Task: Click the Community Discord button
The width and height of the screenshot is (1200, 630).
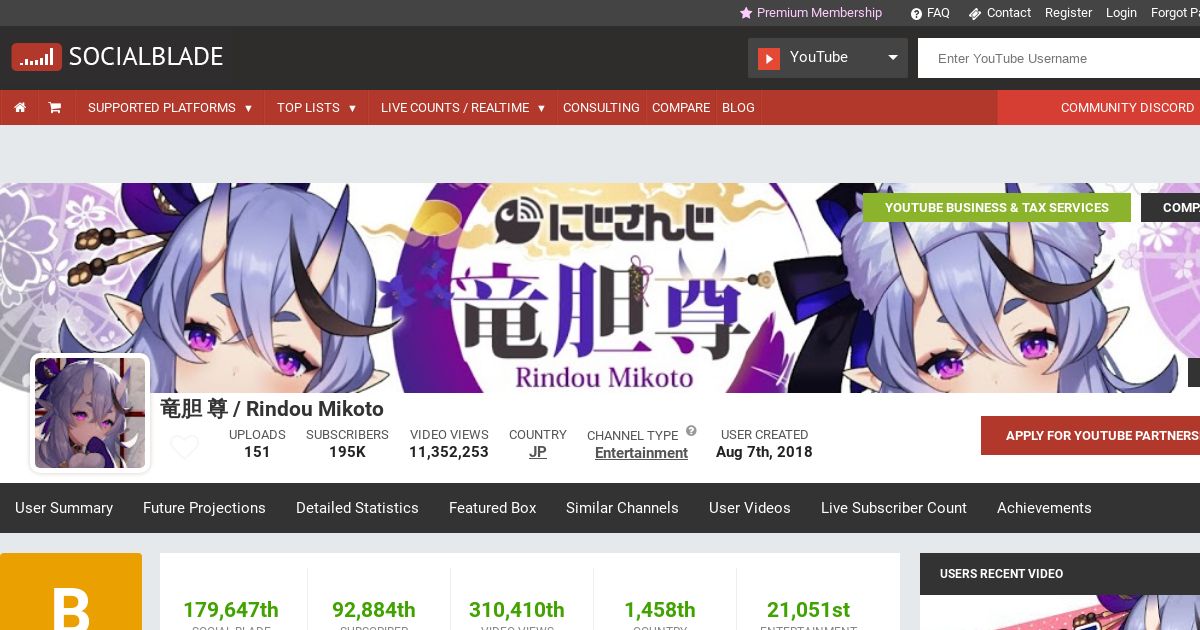Action: pos(1099,108)
